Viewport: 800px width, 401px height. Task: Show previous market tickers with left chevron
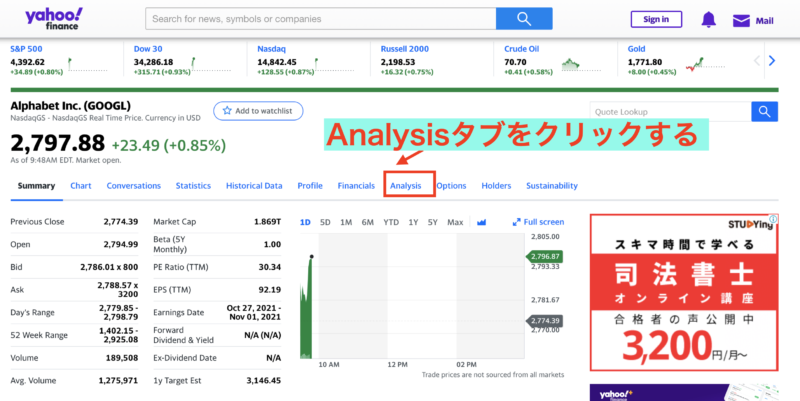pos(757,61)
